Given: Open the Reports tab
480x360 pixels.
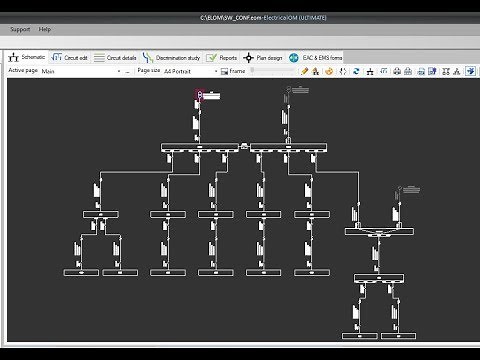Looking at the screenshot, I should (222, 58).
